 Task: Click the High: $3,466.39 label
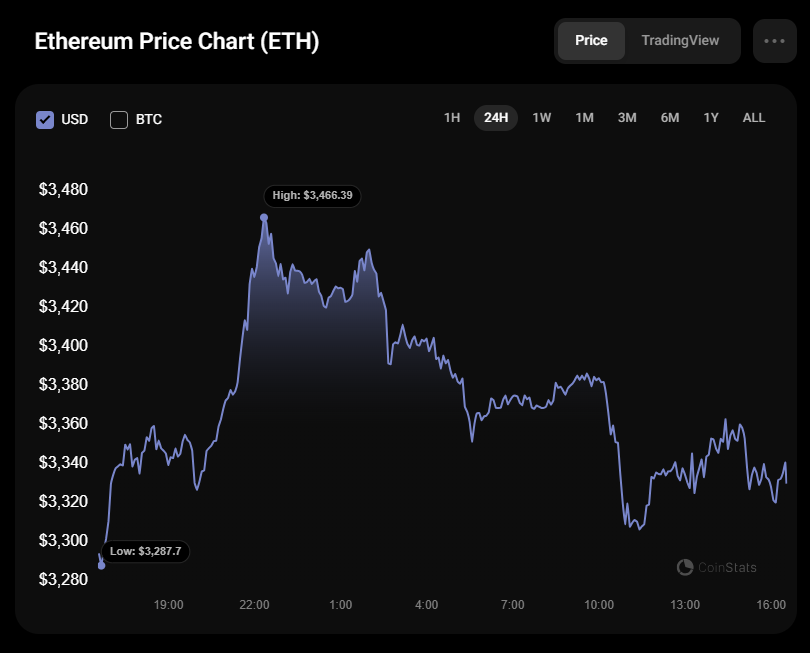(312, 196)
